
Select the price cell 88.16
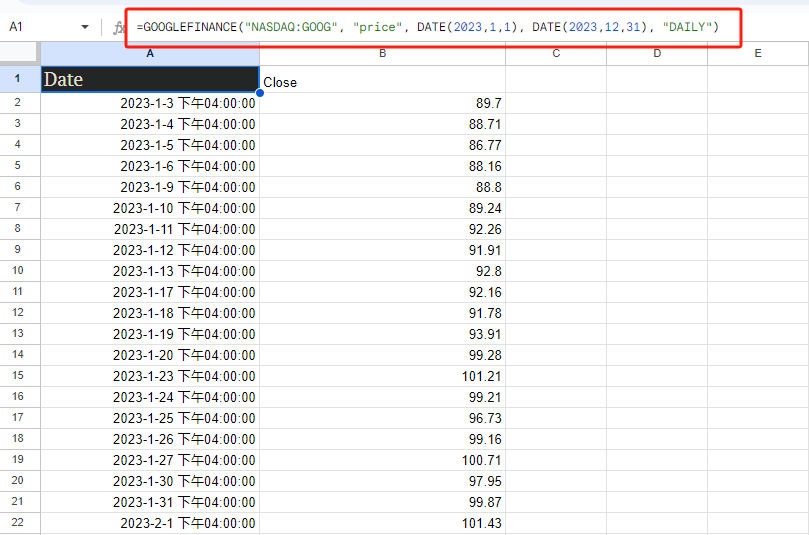pyautogui.click(x=382, y=166)
